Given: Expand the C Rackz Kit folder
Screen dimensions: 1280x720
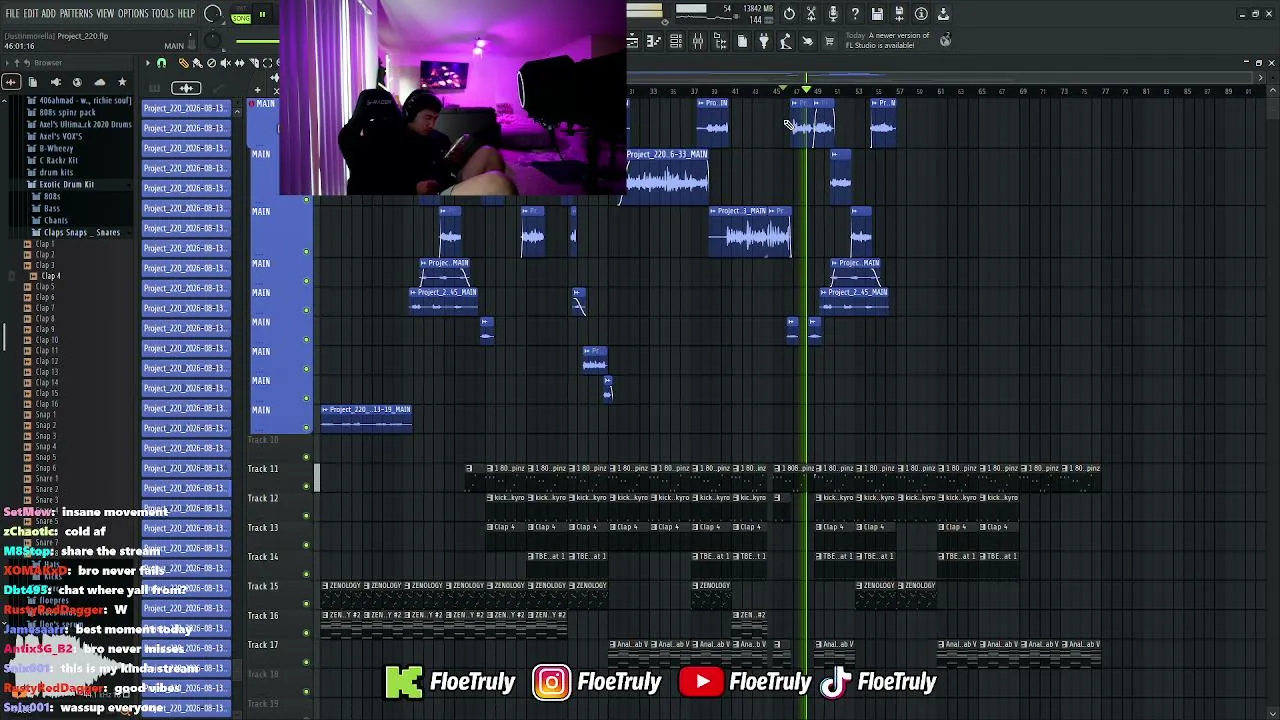Looking at the screenshot, I should 53,160.
